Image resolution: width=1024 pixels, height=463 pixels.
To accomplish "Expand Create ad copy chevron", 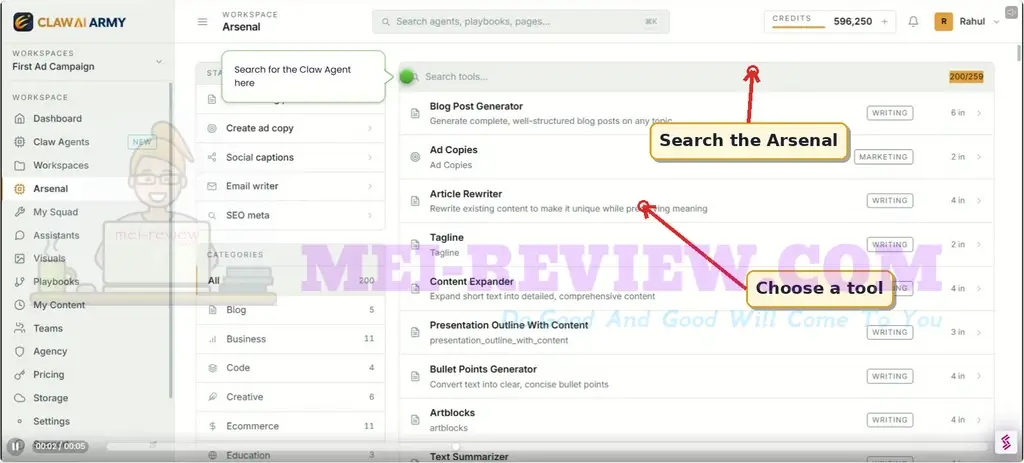I will pyautogui.click(x=370, y=128).
